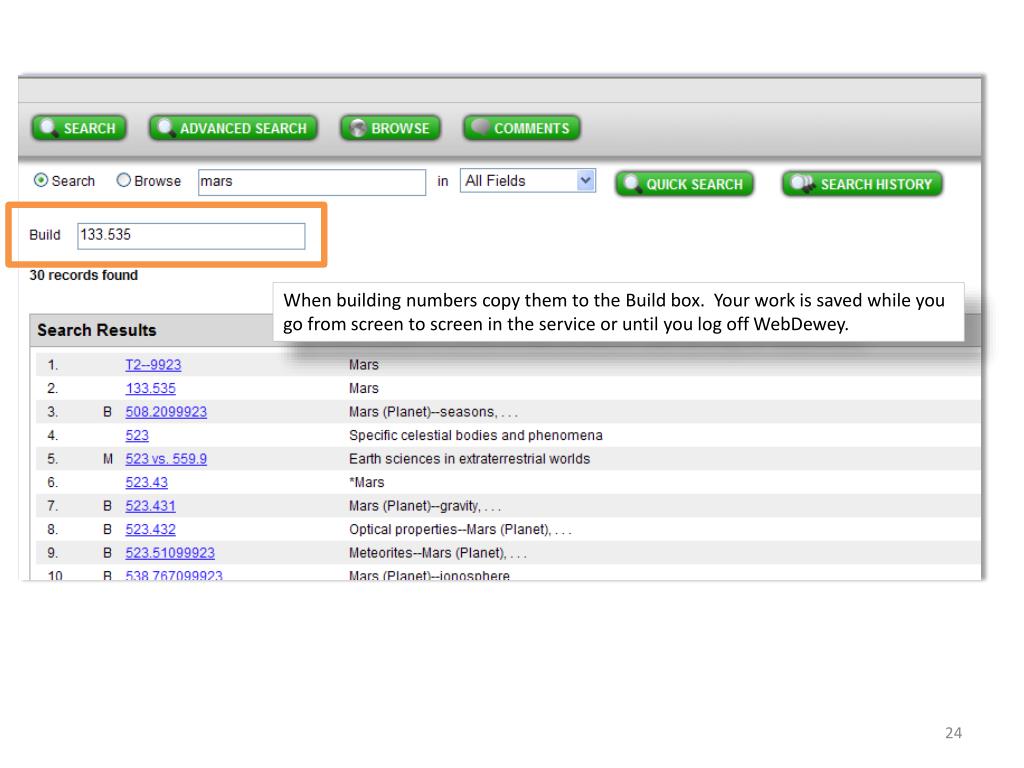Click '*Mars' caption in row 6

click(367, 483)
